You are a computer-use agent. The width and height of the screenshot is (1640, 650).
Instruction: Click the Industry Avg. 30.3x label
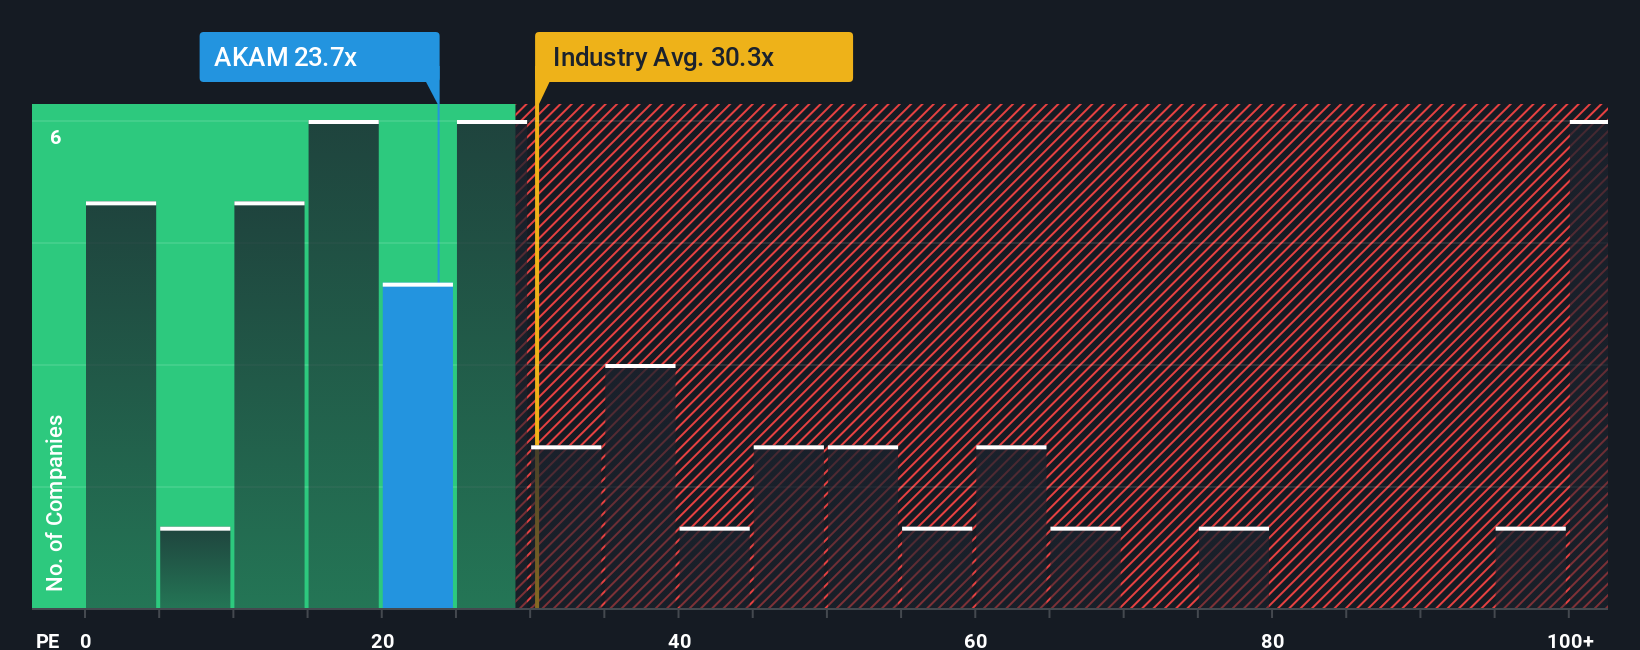(693, 57)
